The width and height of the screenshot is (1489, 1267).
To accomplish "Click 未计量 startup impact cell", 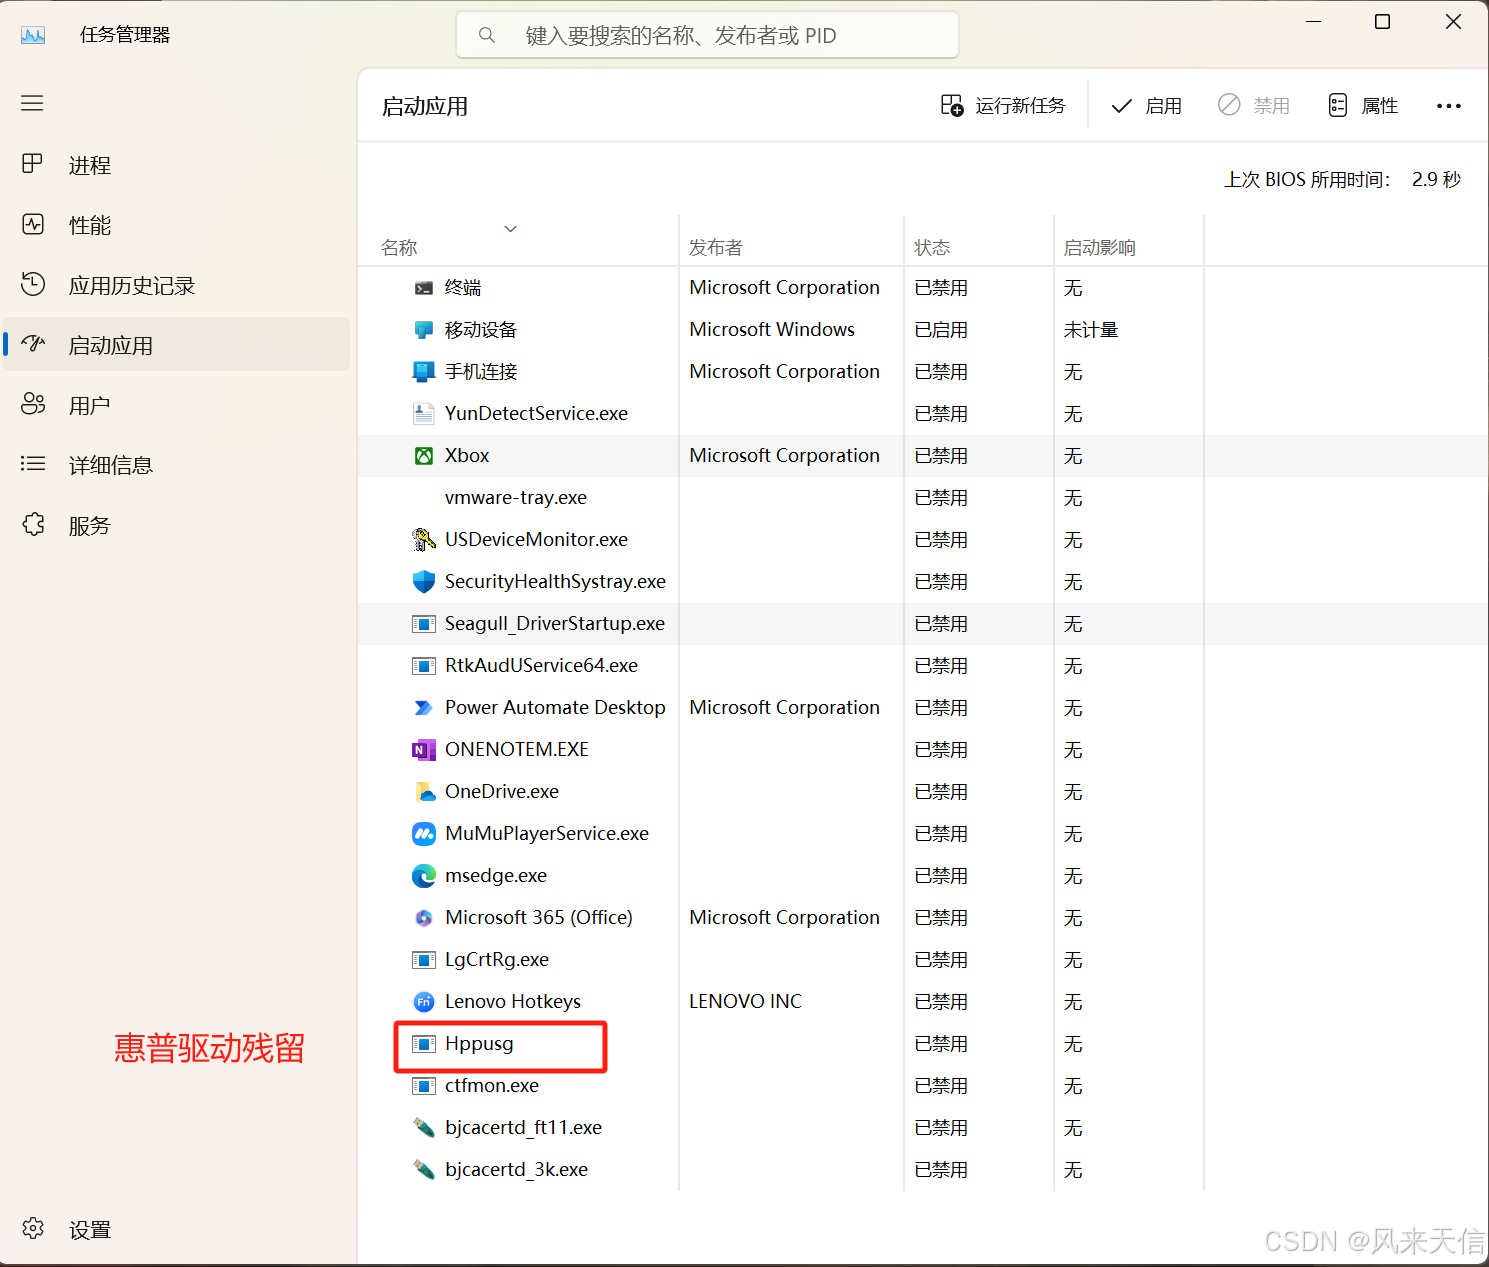I will tap(1091, 330).
